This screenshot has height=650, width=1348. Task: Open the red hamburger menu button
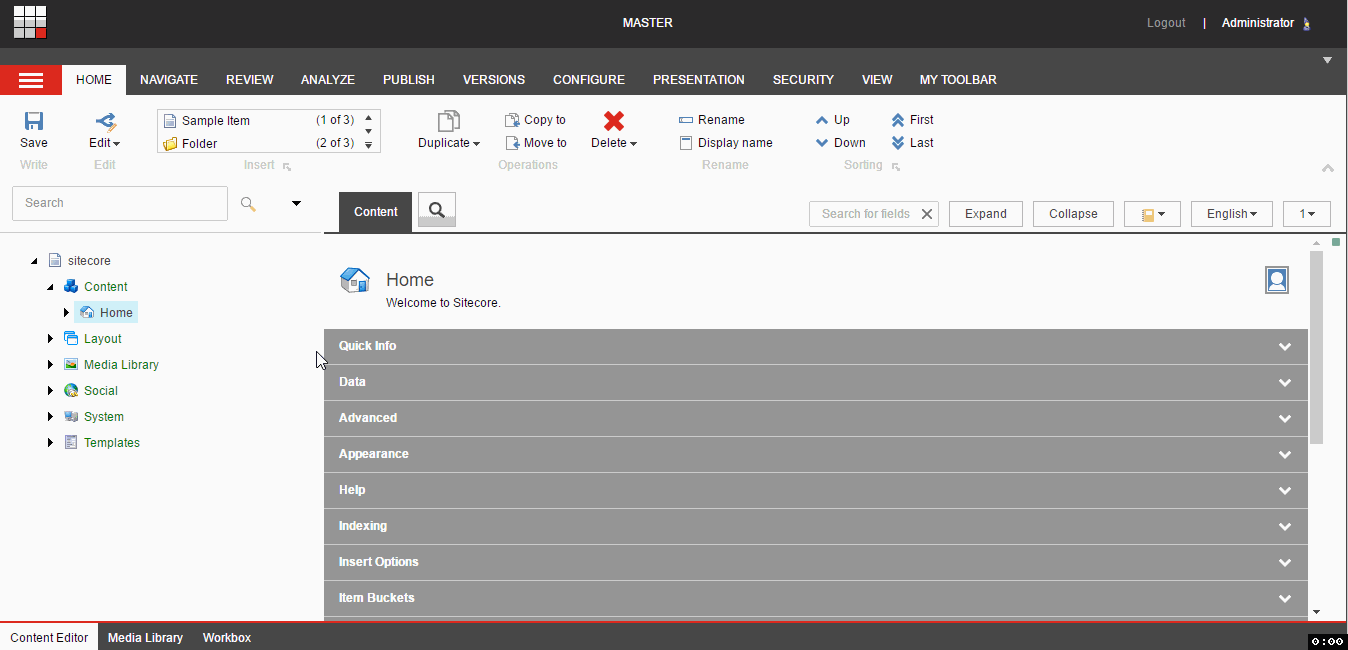(31, 80)
